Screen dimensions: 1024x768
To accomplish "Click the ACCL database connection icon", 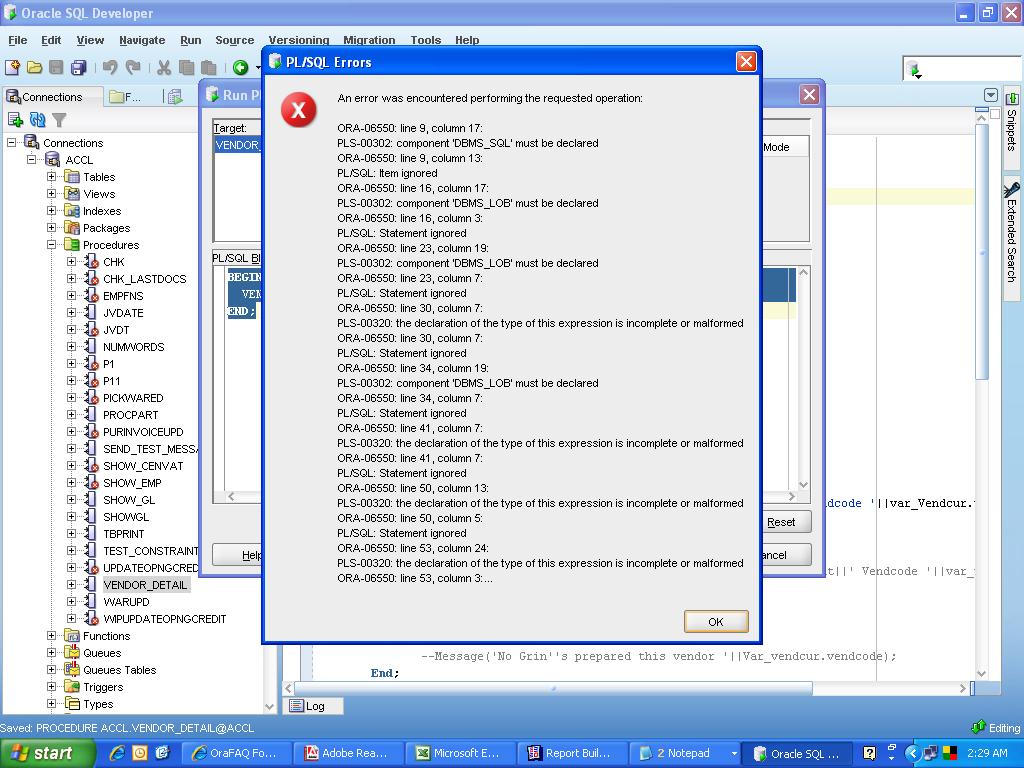I will pos(53,160).
